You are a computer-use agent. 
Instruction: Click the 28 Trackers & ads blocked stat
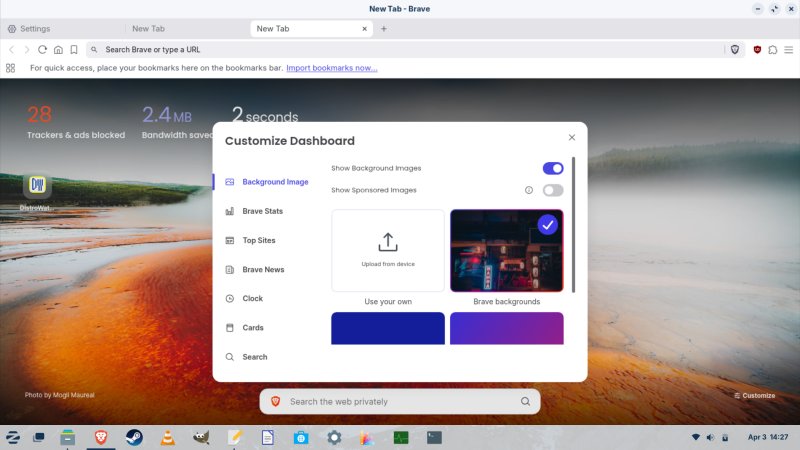click(76, 122)
